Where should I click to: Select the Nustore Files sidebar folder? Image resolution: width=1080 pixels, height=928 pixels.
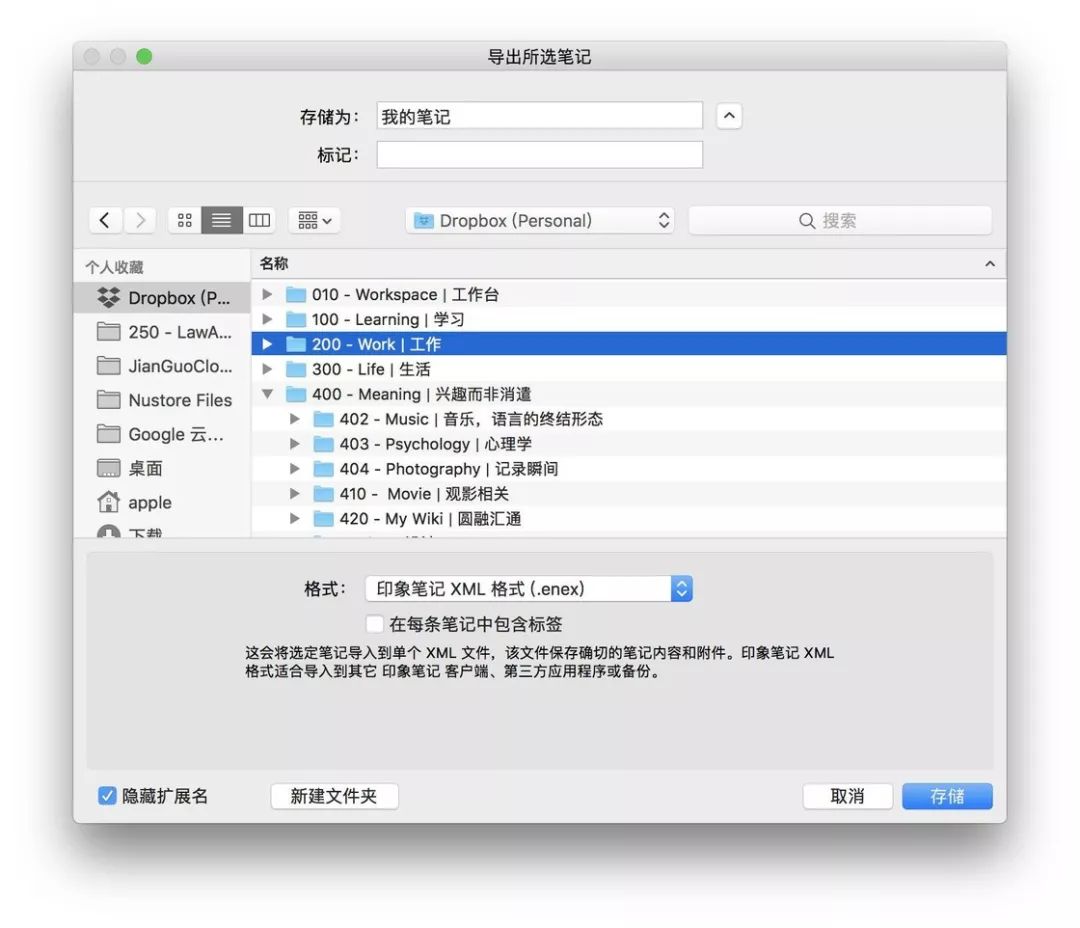(163, 400)
